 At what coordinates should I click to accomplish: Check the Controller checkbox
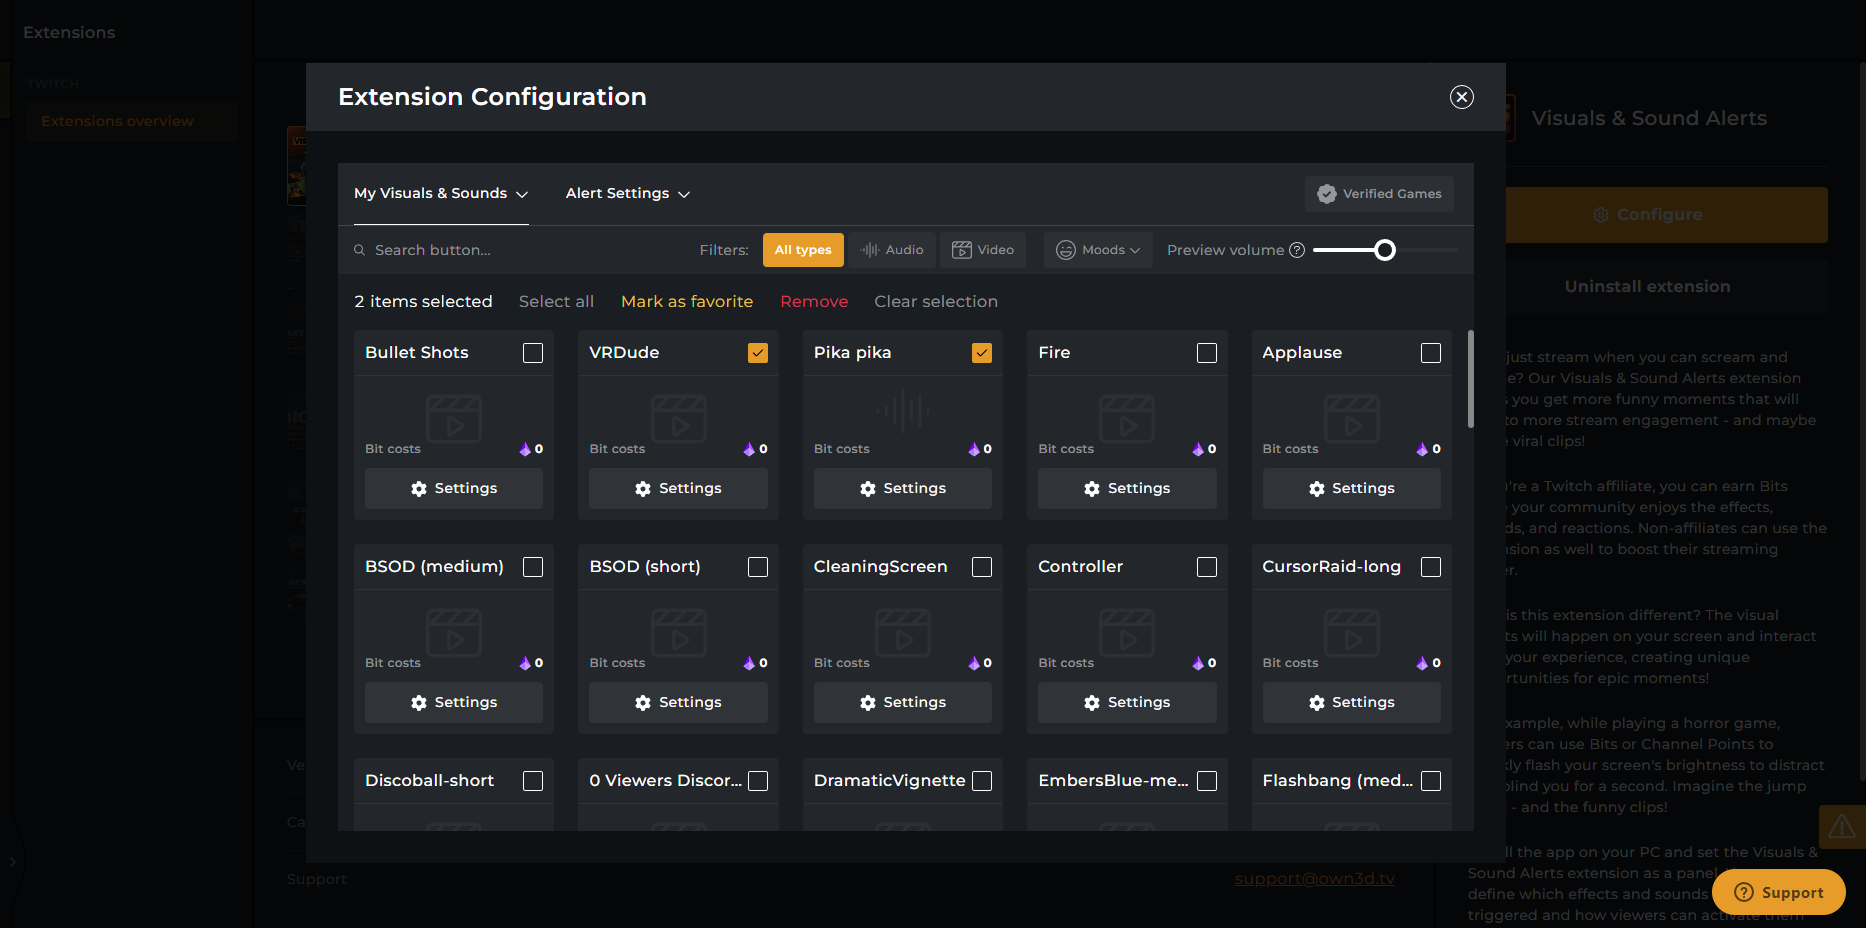point(1207,567)
